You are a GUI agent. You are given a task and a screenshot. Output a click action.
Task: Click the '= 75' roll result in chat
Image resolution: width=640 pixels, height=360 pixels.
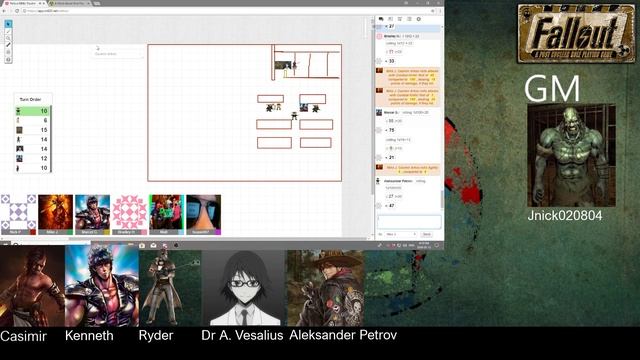[x=390, y=130]
